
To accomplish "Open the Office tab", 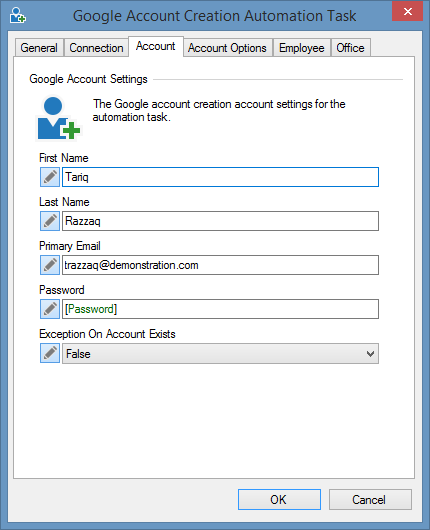I will click(x=351, y=48).
